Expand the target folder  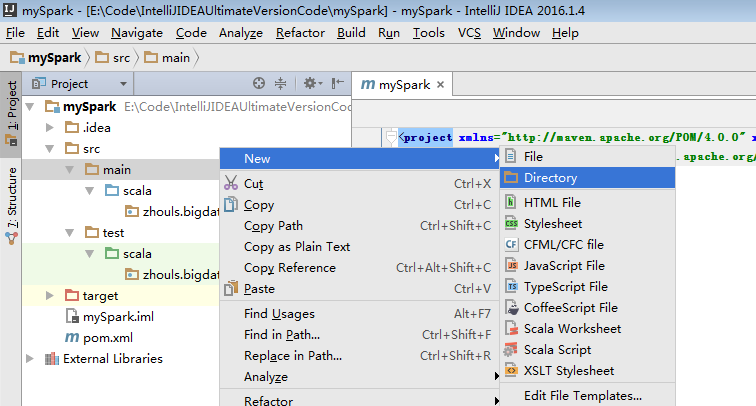coord(50,295)
